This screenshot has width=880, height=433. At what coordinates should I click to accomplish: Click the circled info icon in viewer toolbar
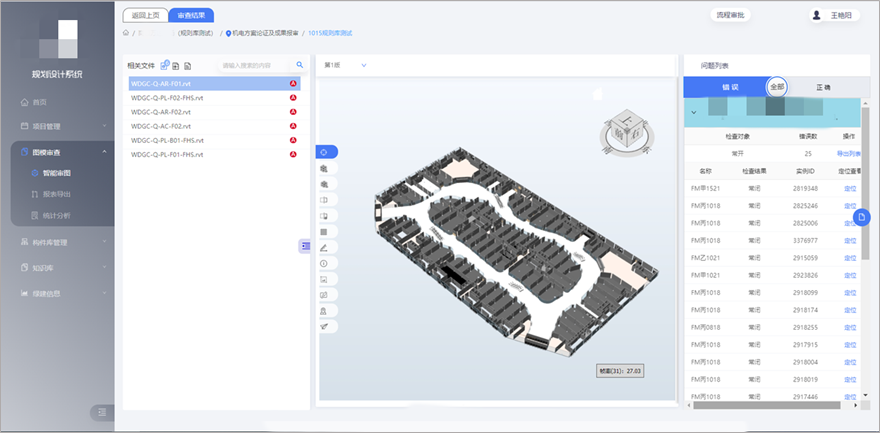coord(324,263)
